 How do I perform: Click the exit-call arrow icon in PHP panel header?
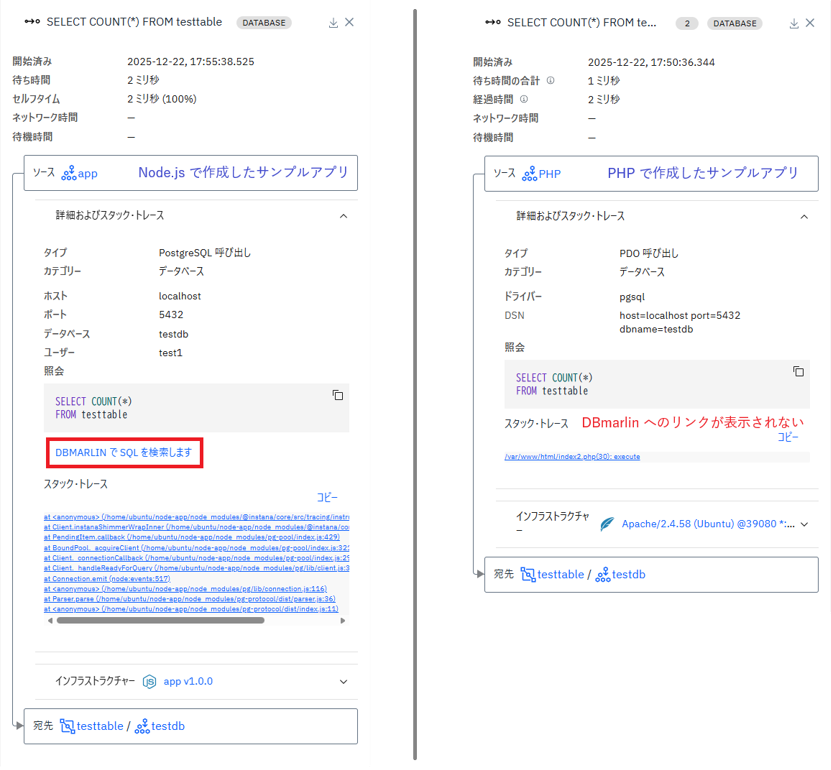[x=493, y=22]
